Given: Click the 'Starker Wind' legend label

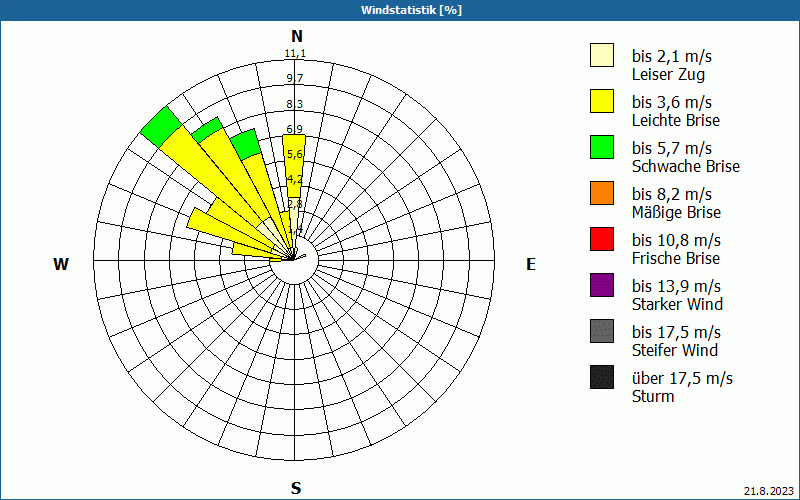Looking at the screenshot, I should (678, 304).
